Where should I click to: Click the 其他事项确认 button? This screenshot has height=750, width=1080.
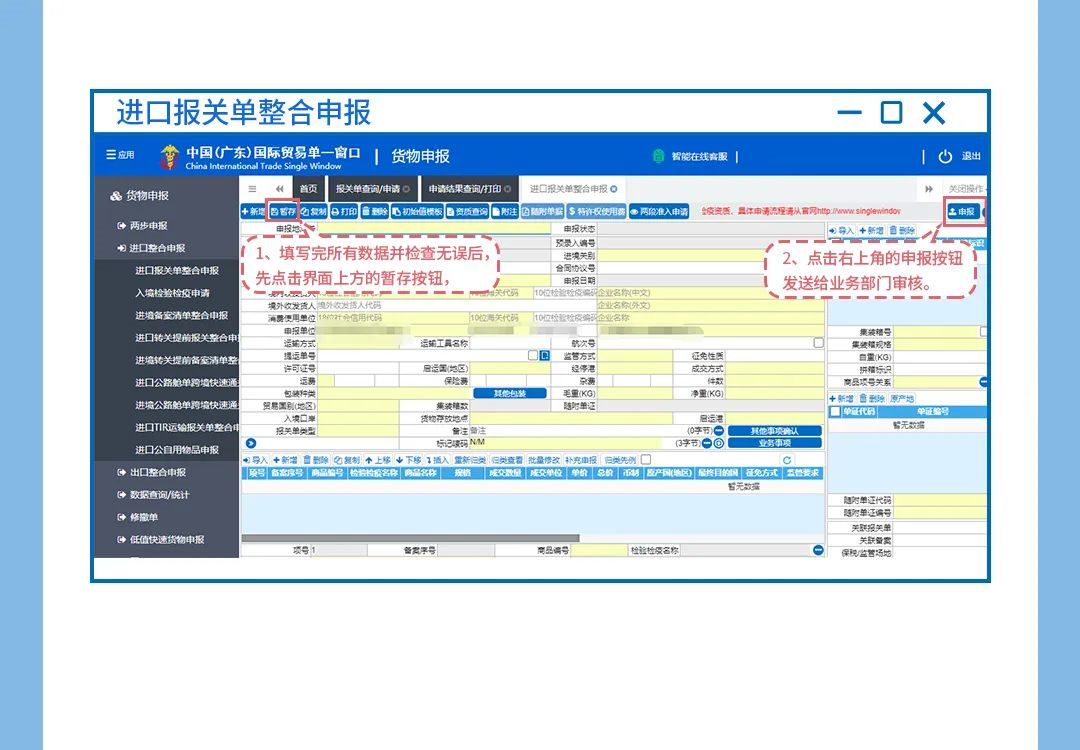pos(775,430)
